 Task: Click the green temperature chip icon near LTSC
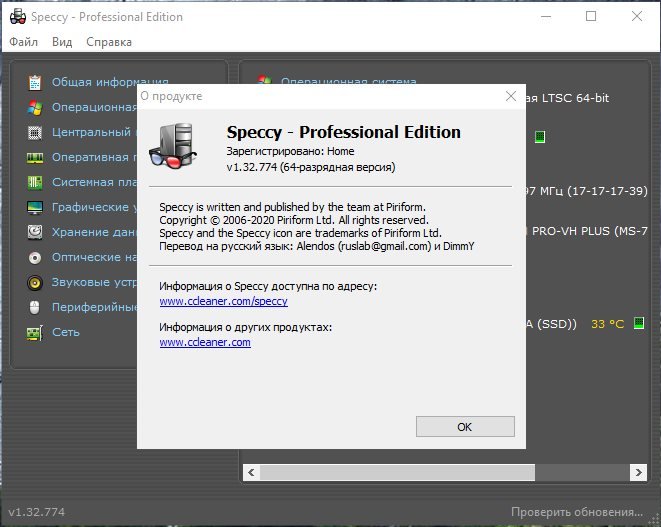click(540, 137)
